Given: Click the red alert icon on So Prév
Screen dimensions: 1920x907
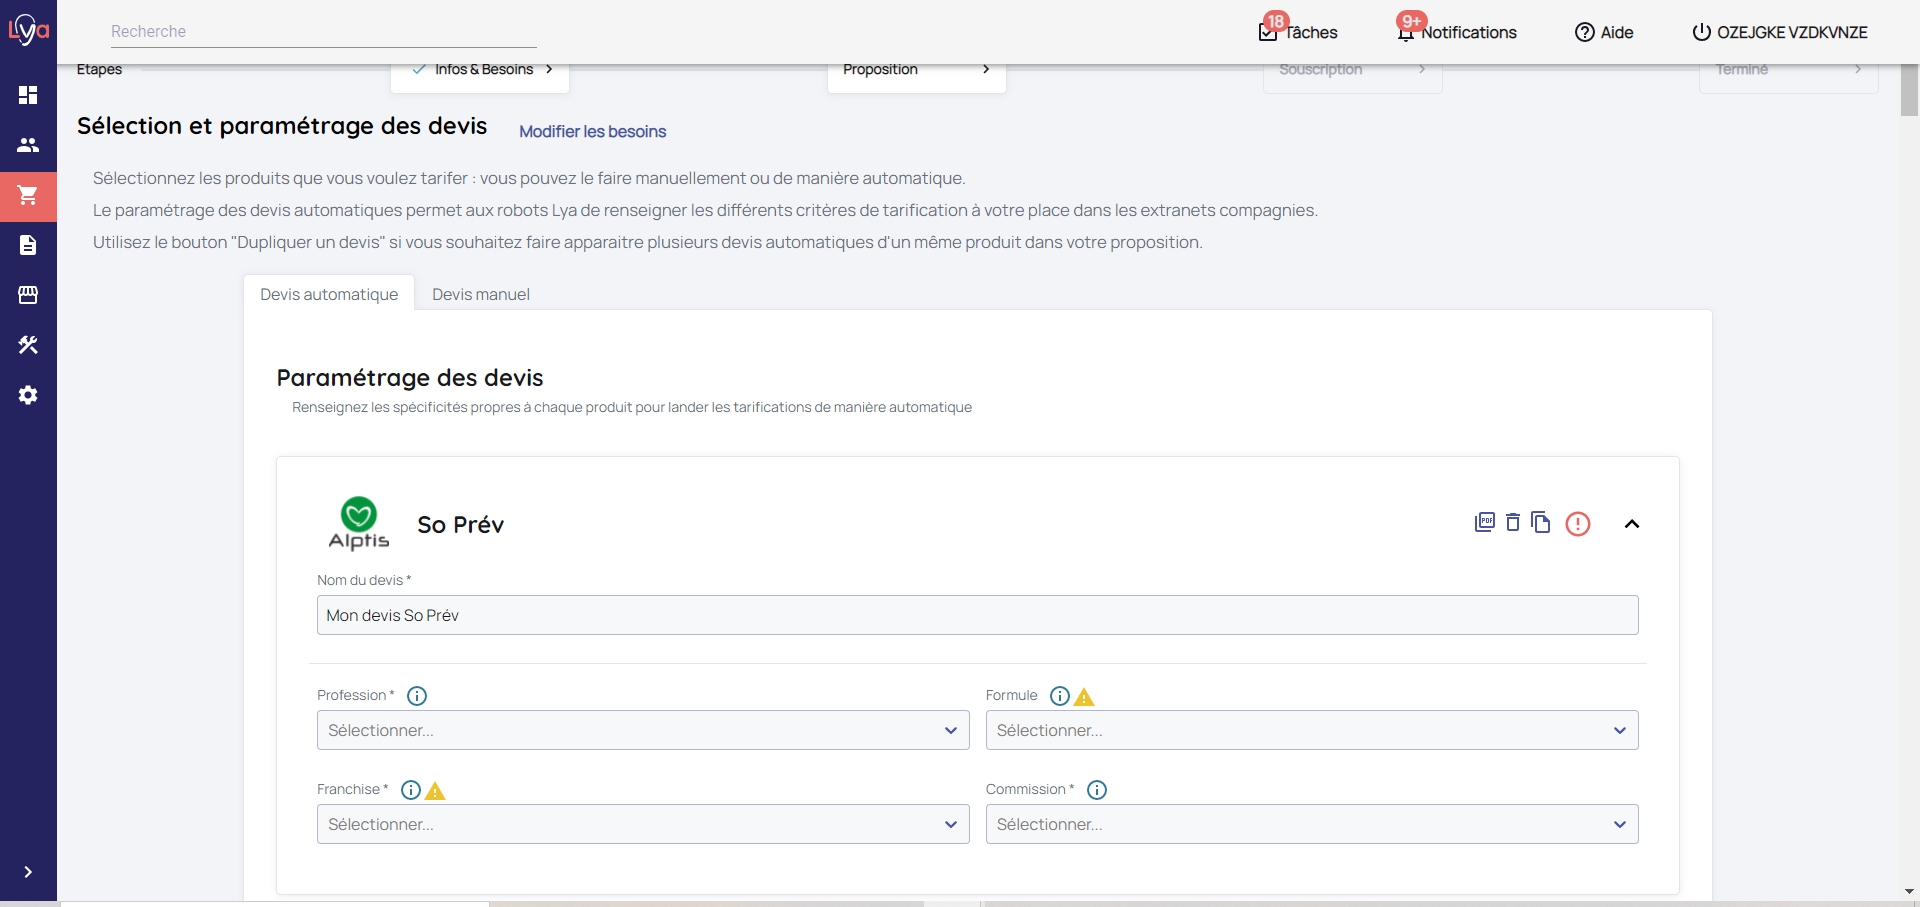Looking at the screenshot, I should 1578,524.
